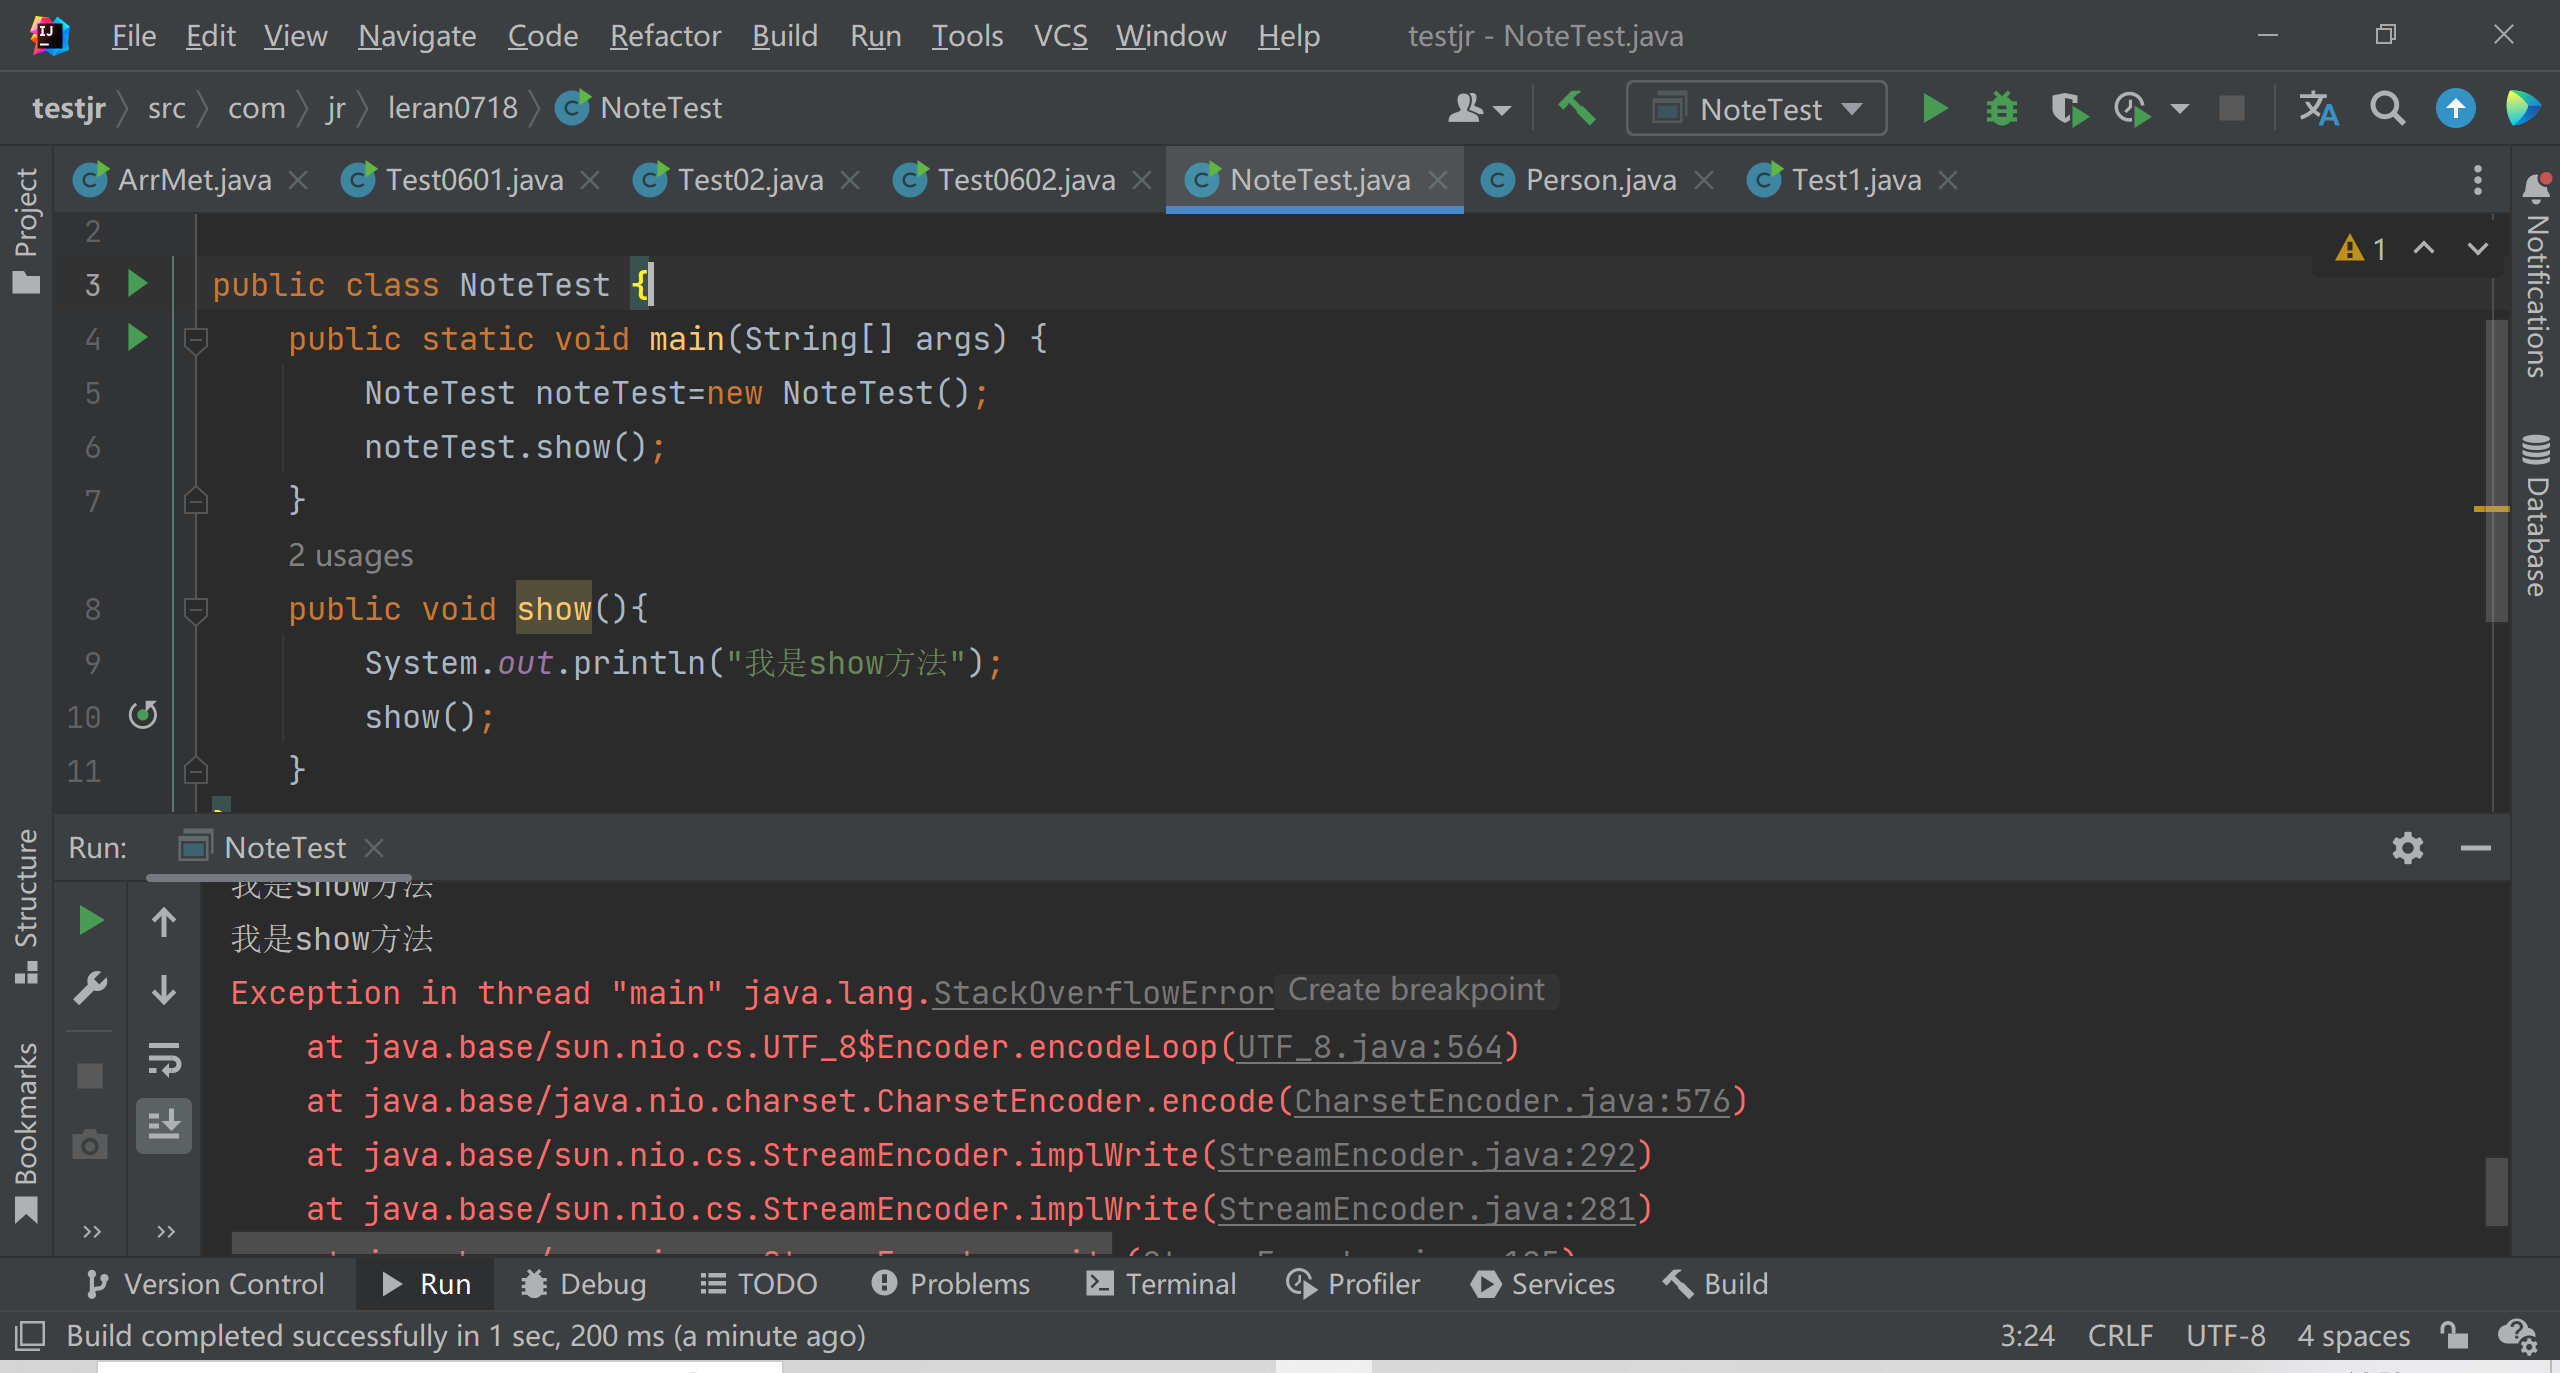Open the Terminal tool window

(x=1161, y=1284)
